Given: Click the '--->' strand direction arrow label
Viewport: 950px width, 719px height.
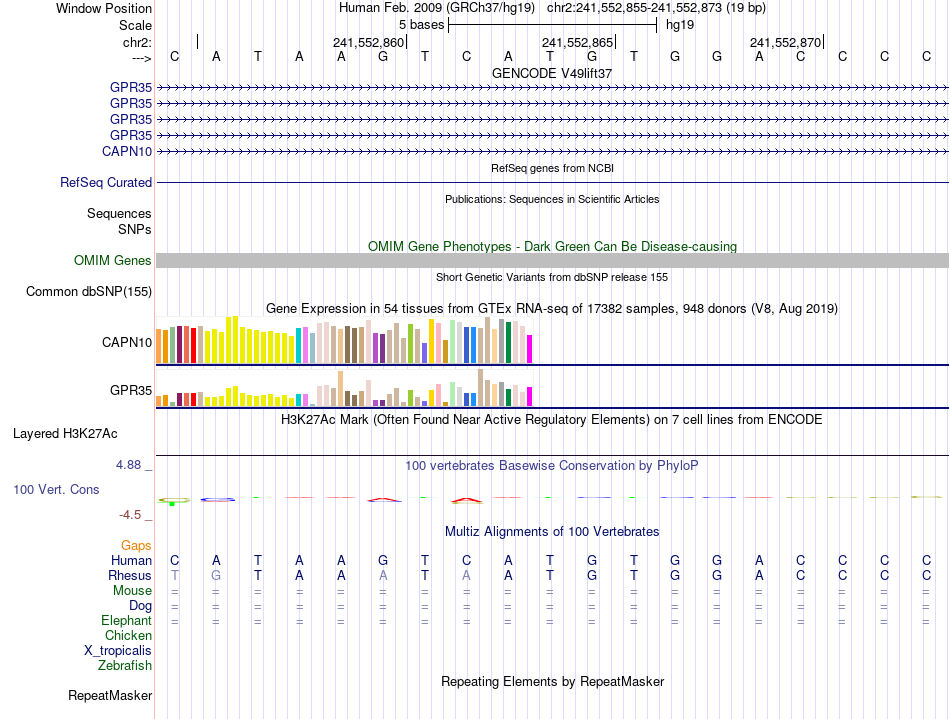Looking at the screenshot, I should 142,58.
